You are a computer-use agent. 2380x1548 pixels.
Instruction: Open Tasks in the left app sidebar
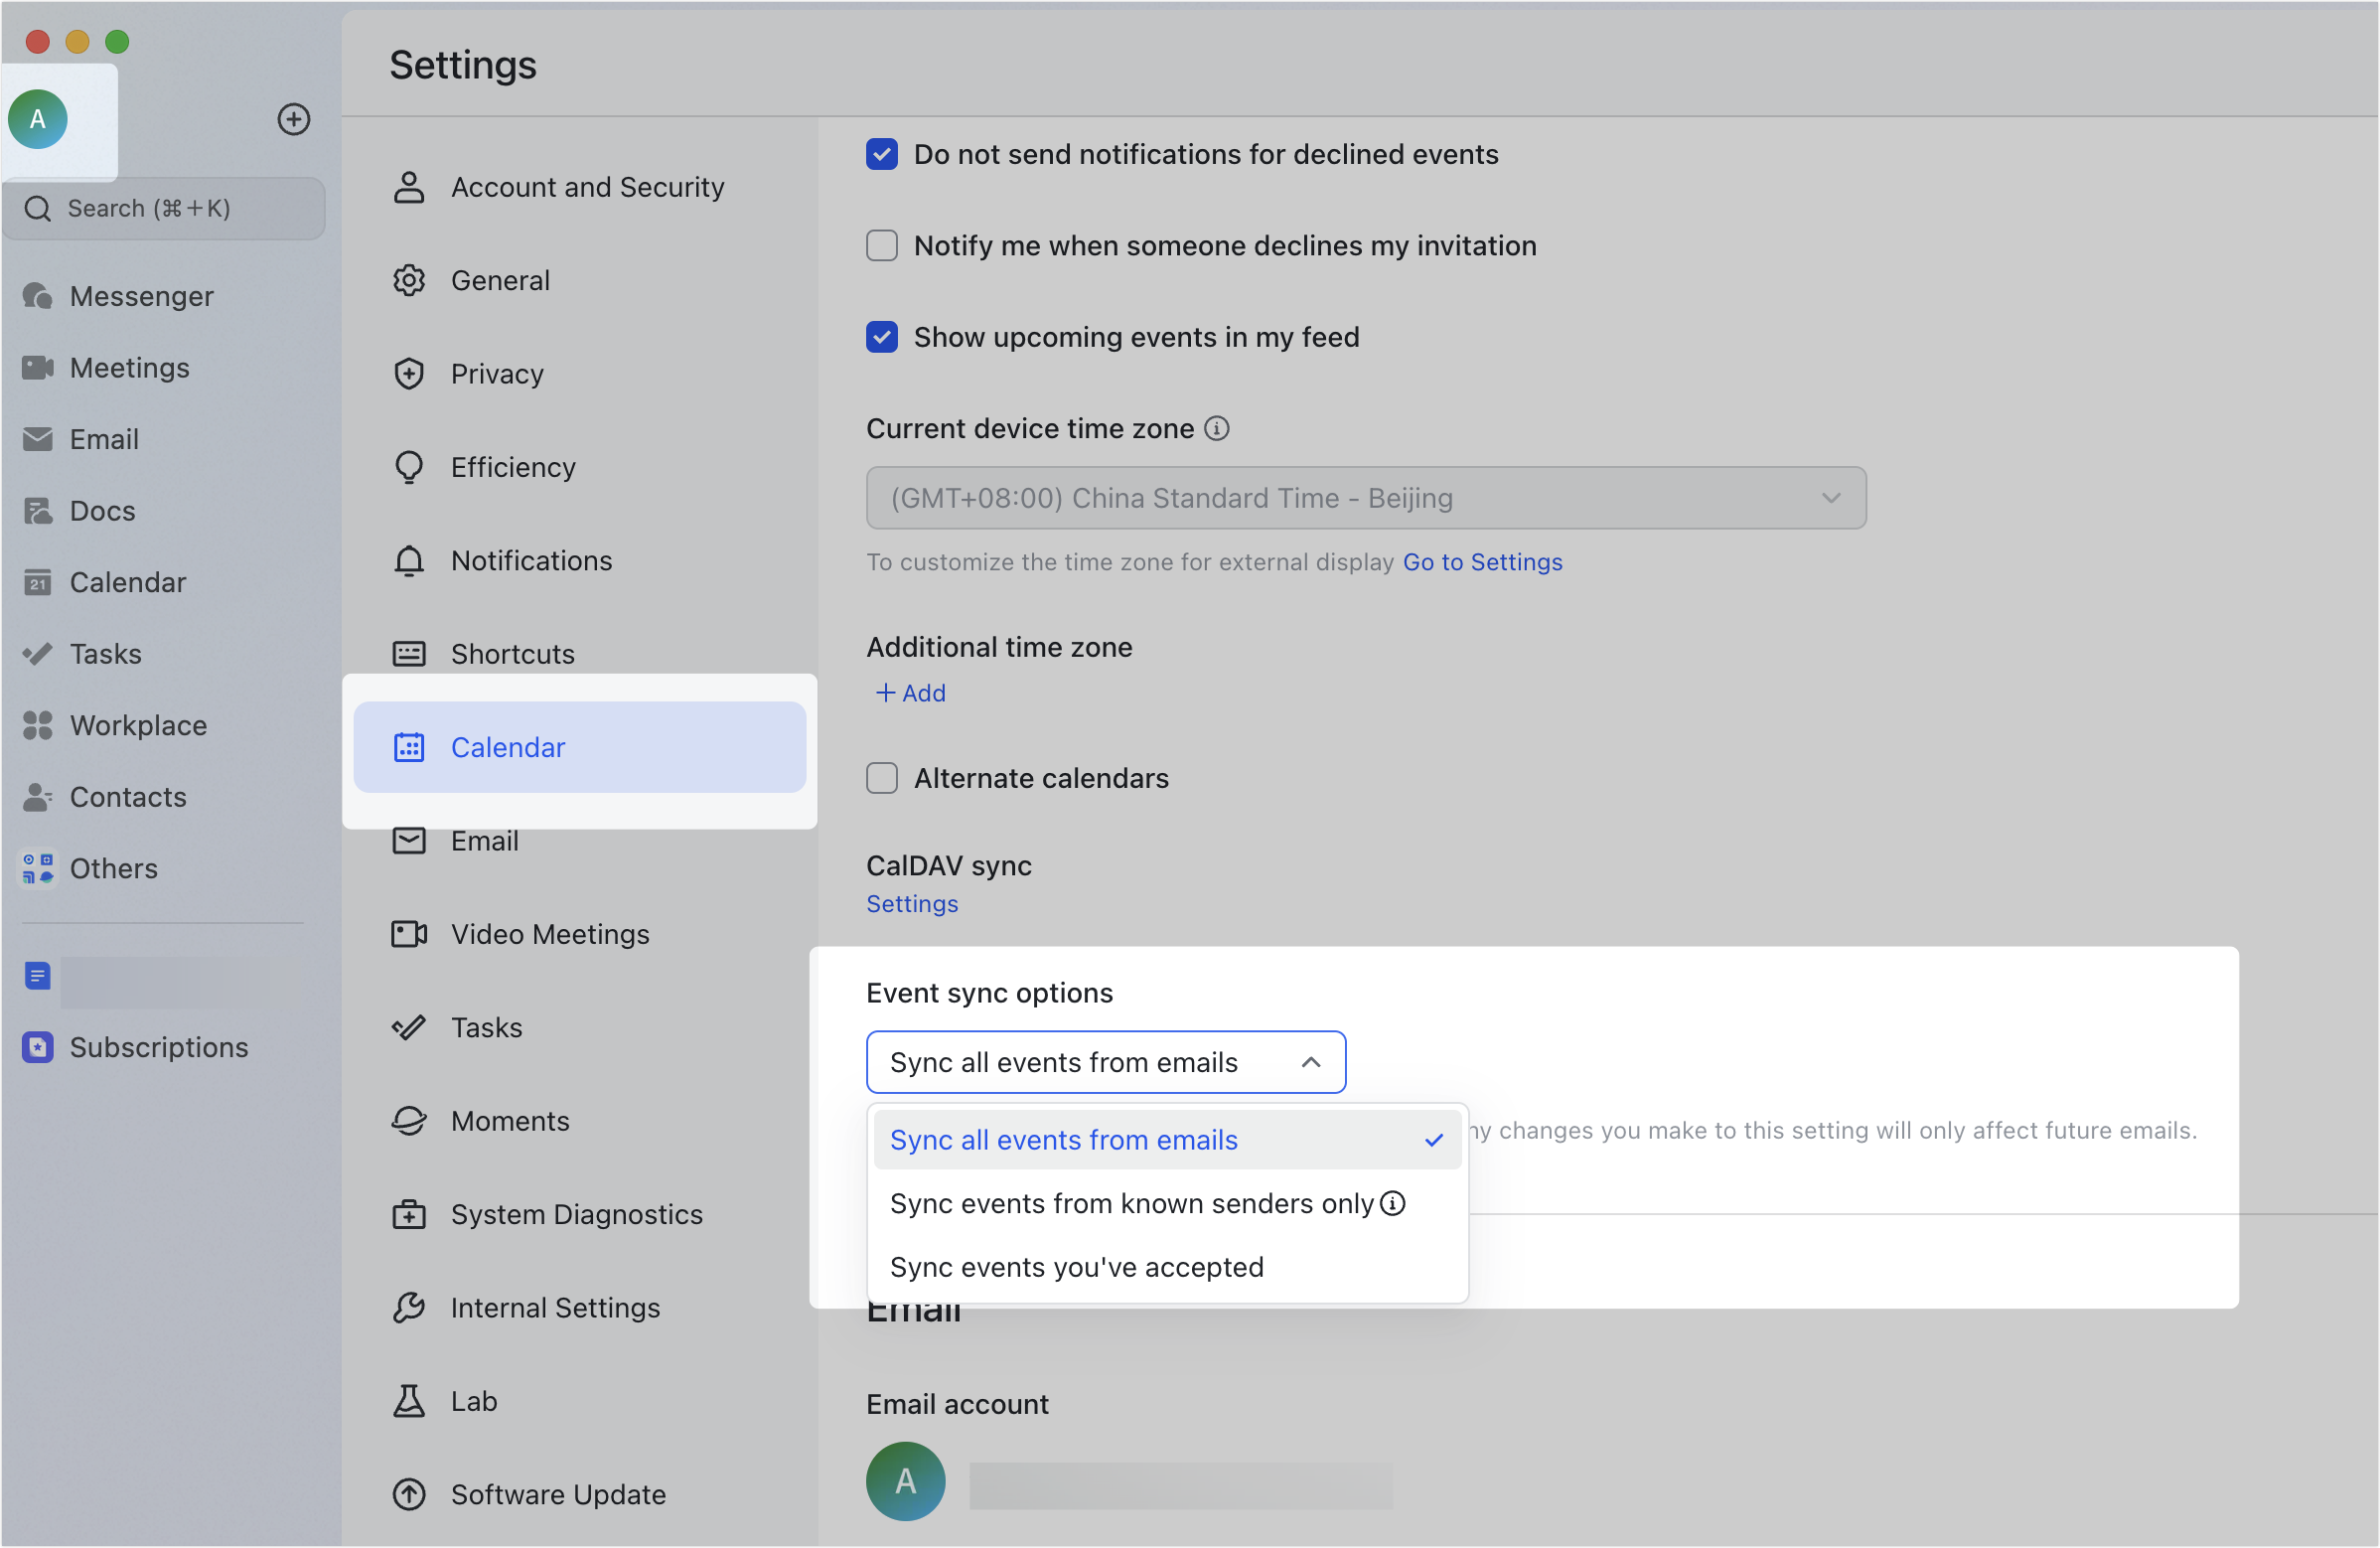coord(82,654)
